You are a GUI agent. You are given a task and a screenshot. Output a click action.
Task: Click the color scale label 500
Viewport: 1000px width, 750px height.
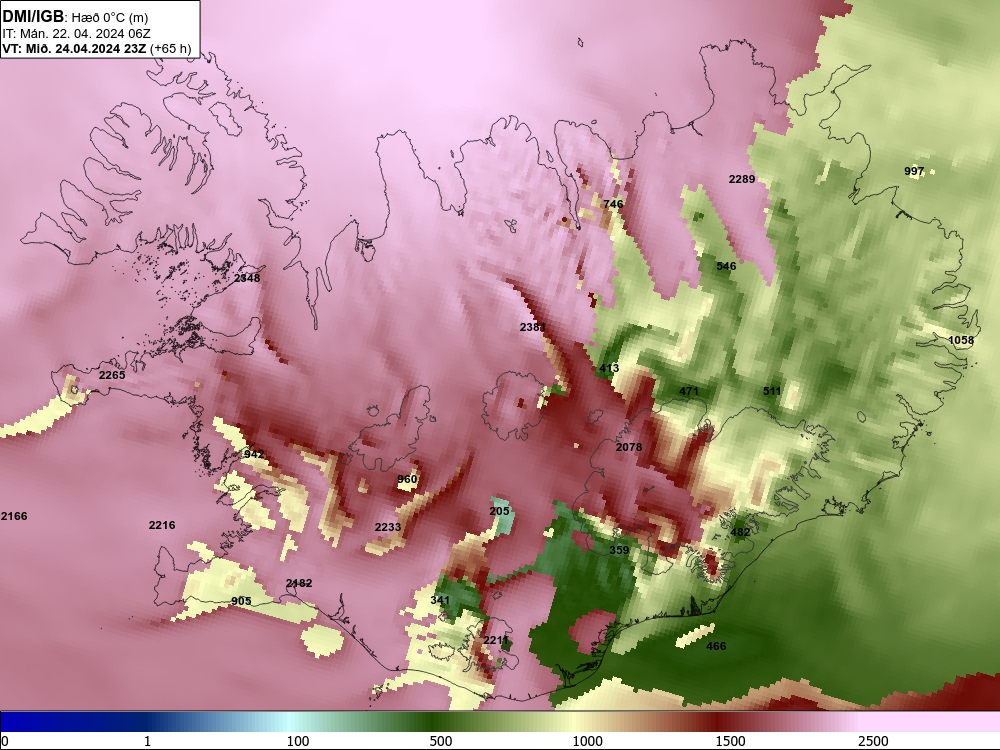click(x=441, y=741)
